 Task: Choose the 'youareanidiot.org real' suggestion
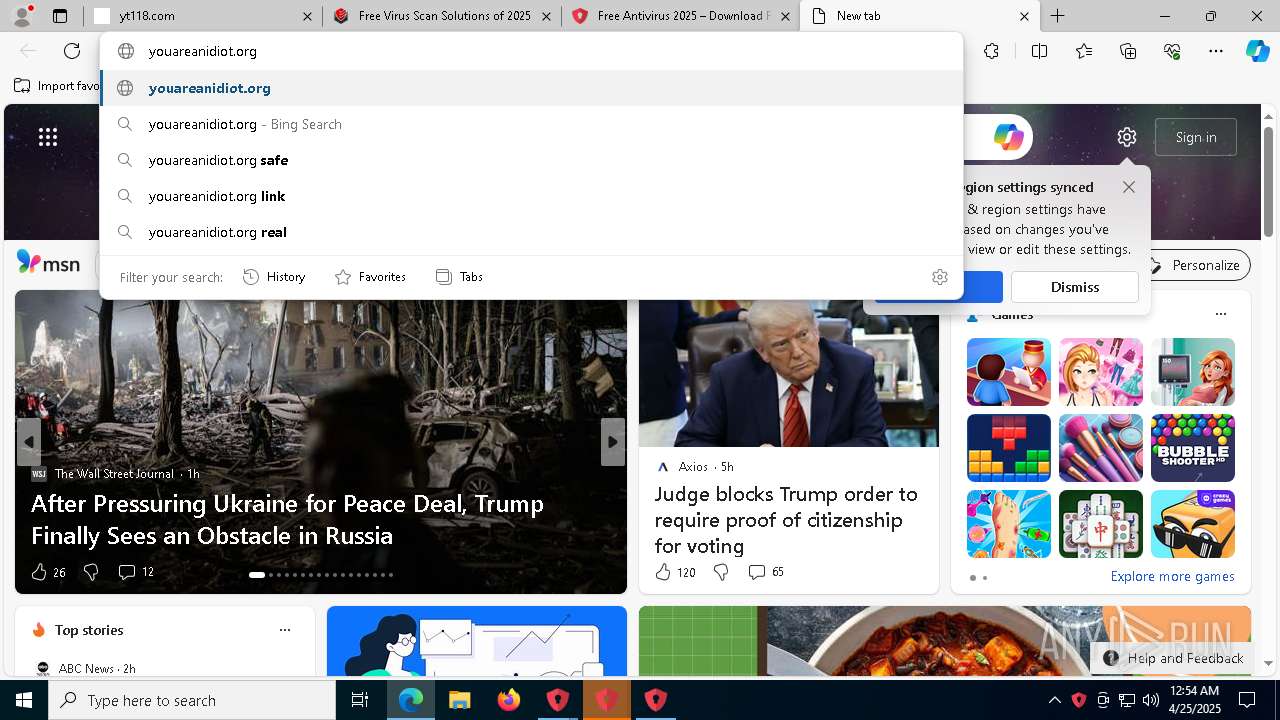[532, 232]
